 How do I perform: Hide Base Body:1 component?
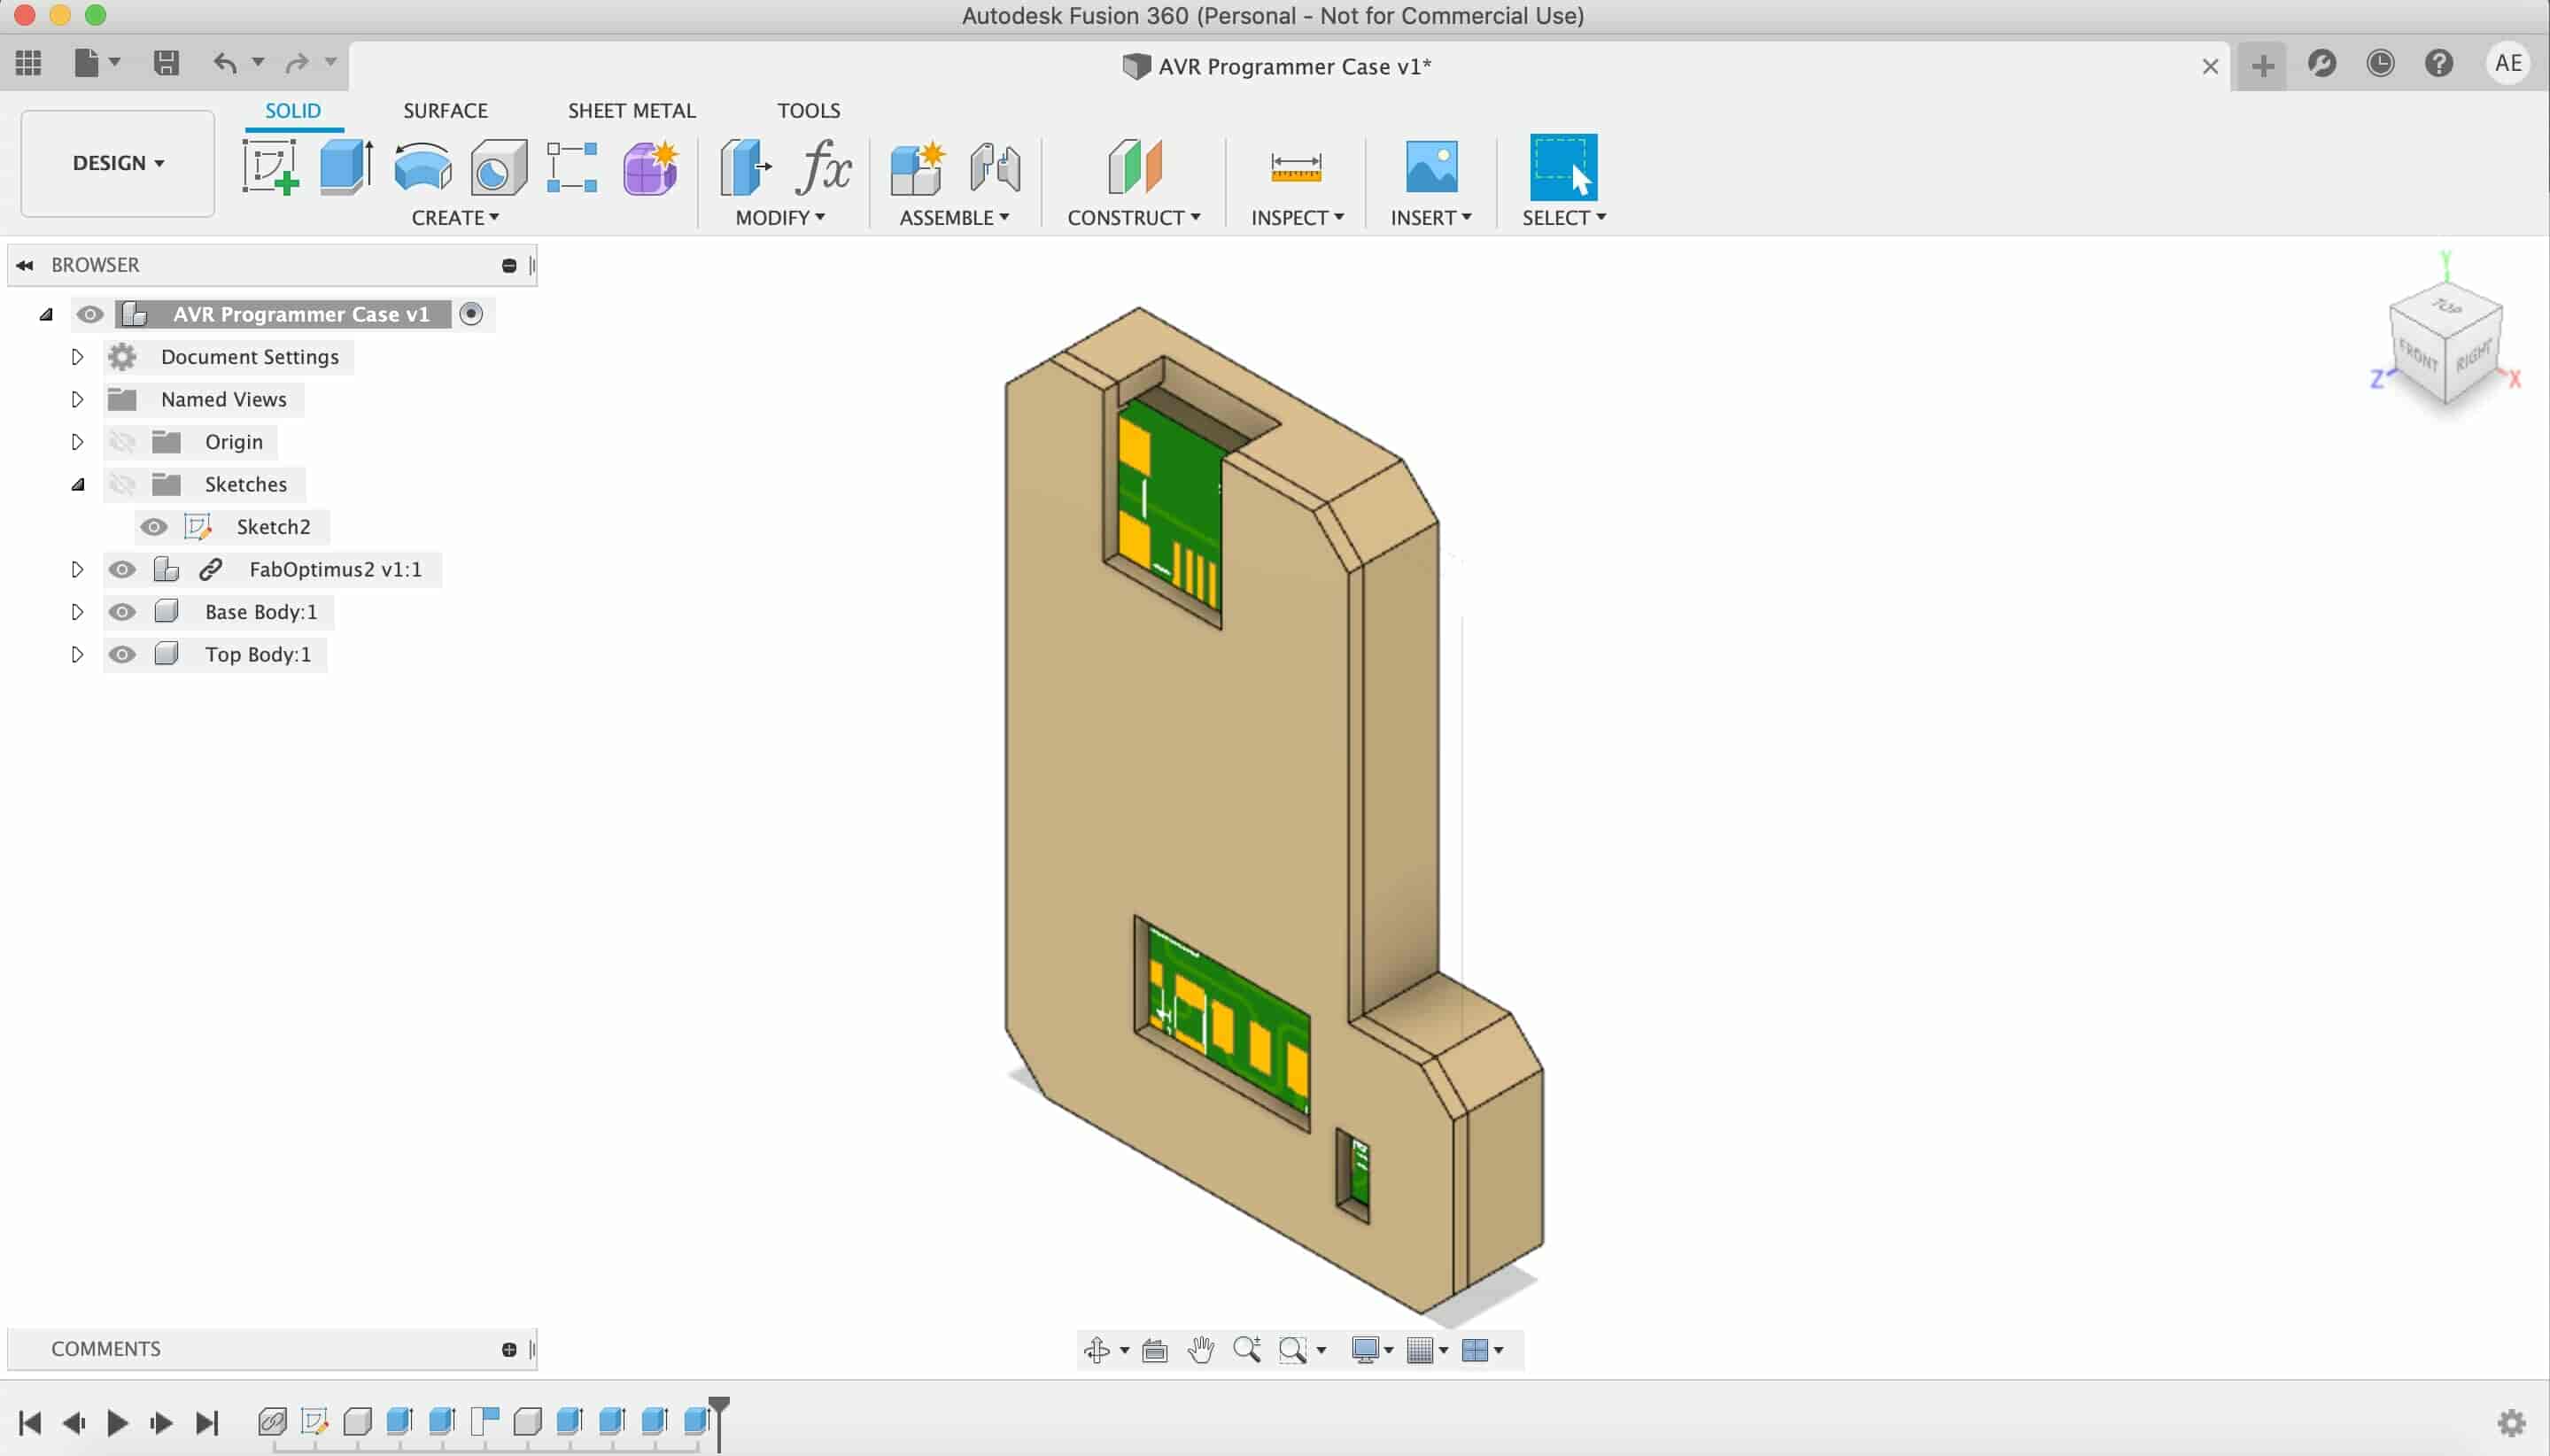coord(122,612)
